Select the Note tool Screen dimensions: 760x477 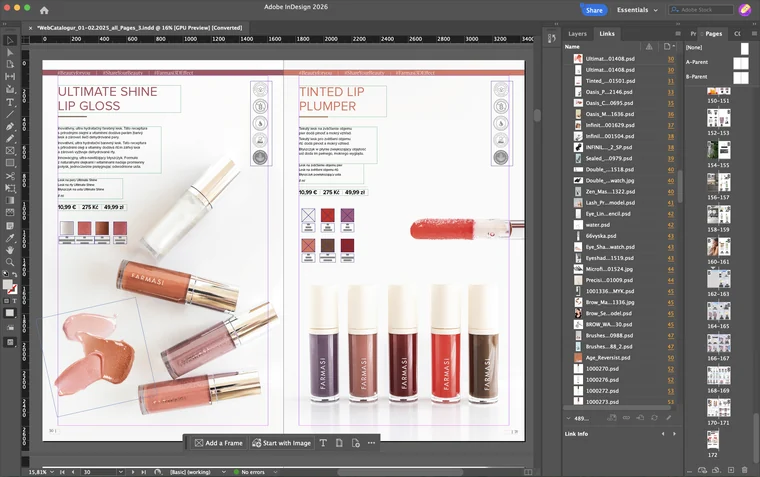point(10,226)
